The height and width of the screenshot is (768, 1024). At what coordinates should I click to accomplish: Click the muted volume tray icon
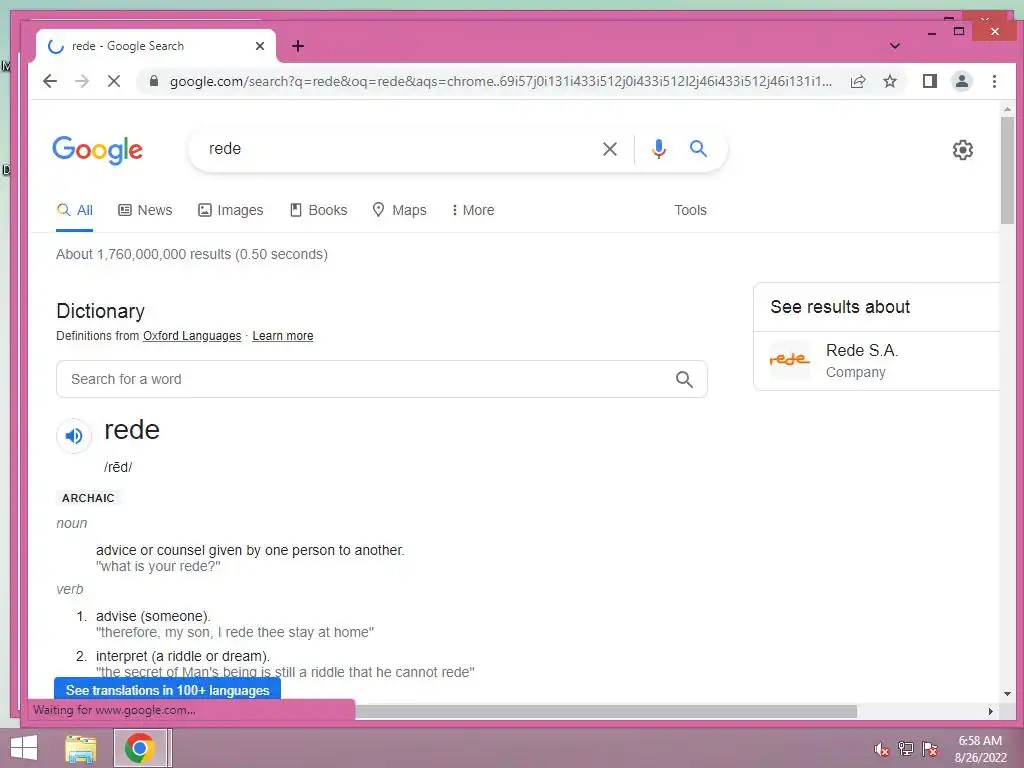pyautogui.click(x=882, y=749)
